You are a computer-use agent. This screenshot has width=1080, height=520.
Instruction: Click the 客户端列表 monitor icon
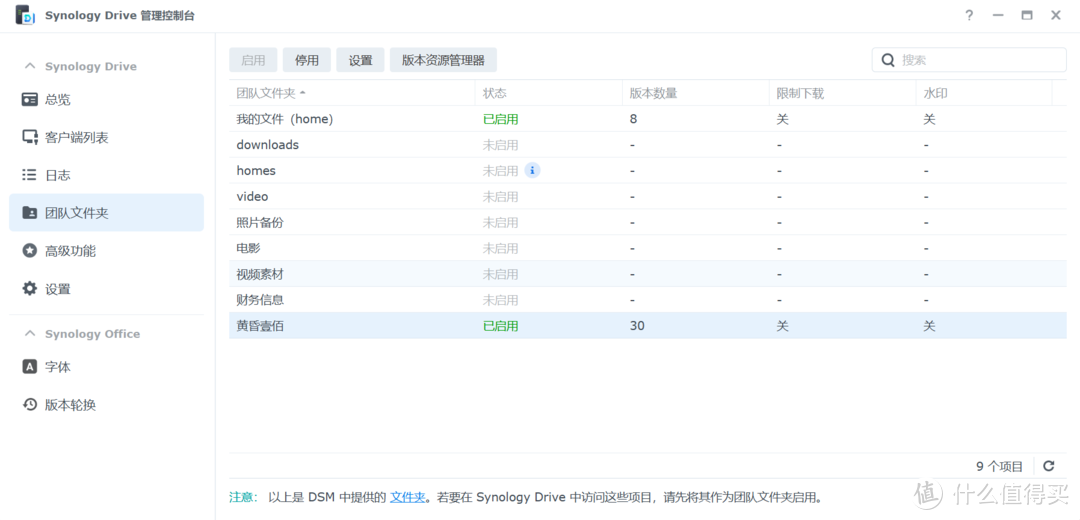pyautogui.click(x=30, y=137)
